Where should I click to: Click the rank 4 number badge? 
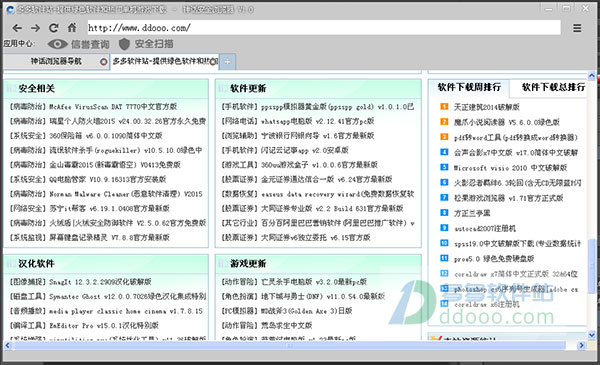tap(444, 152)
